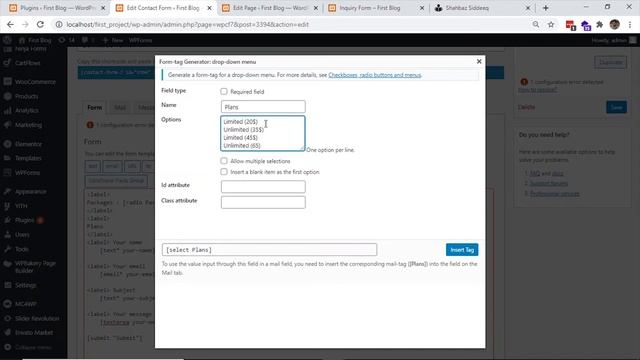
Task: Click the Insert Tag button
Action: [462, 249]
